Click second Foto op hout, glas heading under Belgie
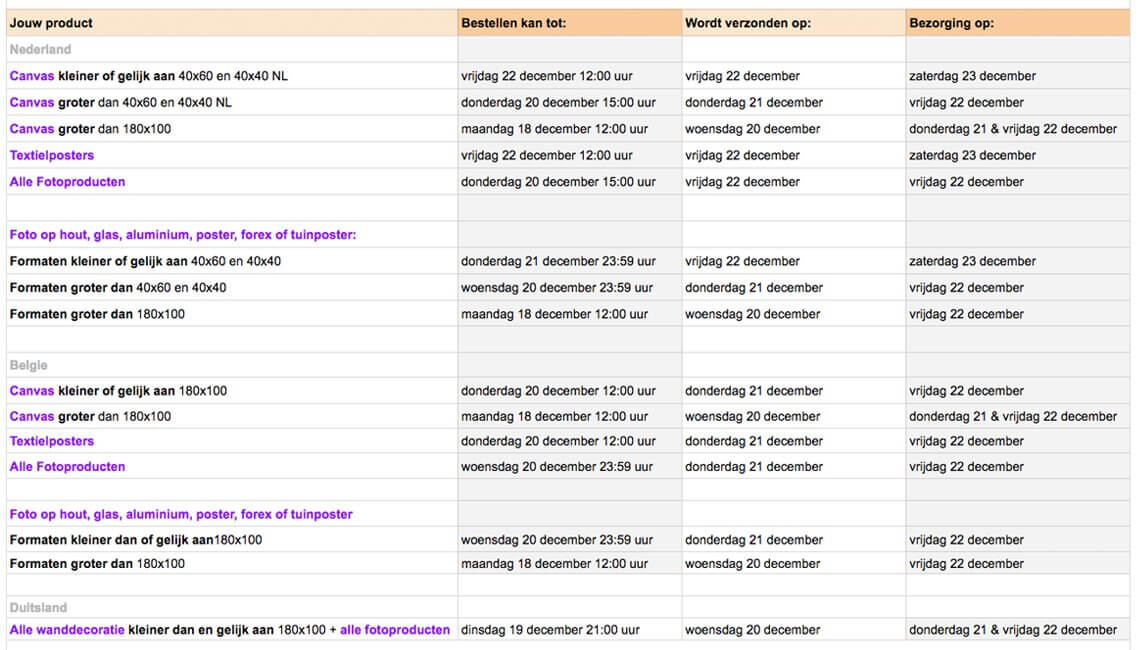The width and height of the screenshot is (1140, 650). click(x=181, y=514)
